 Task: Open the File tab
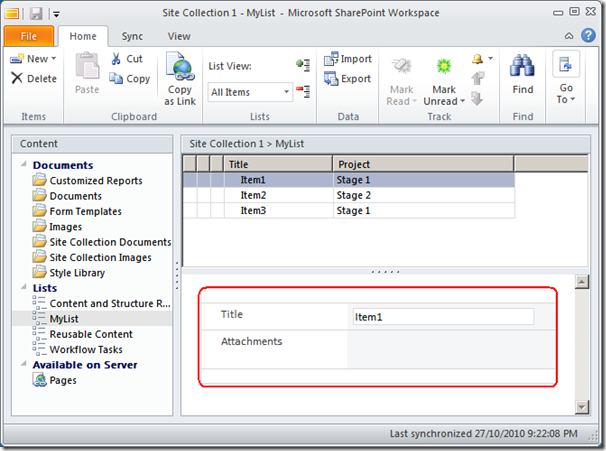(29, 36)
